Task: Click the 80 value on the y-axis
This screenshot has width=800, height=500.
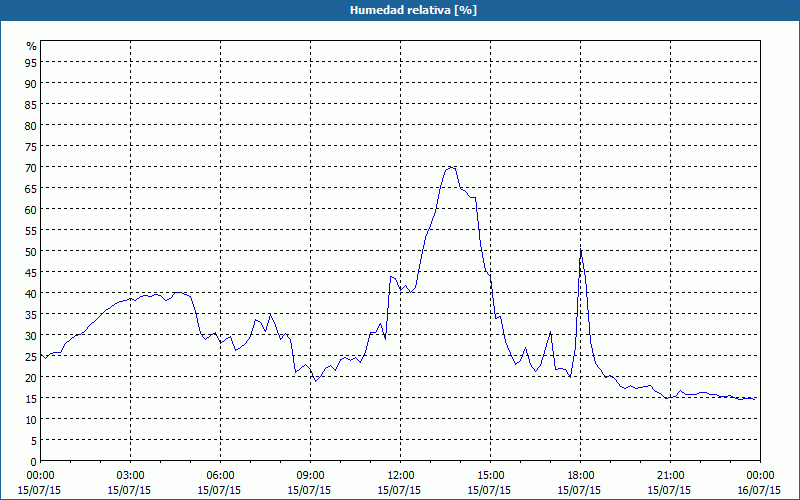Action: 31,125
